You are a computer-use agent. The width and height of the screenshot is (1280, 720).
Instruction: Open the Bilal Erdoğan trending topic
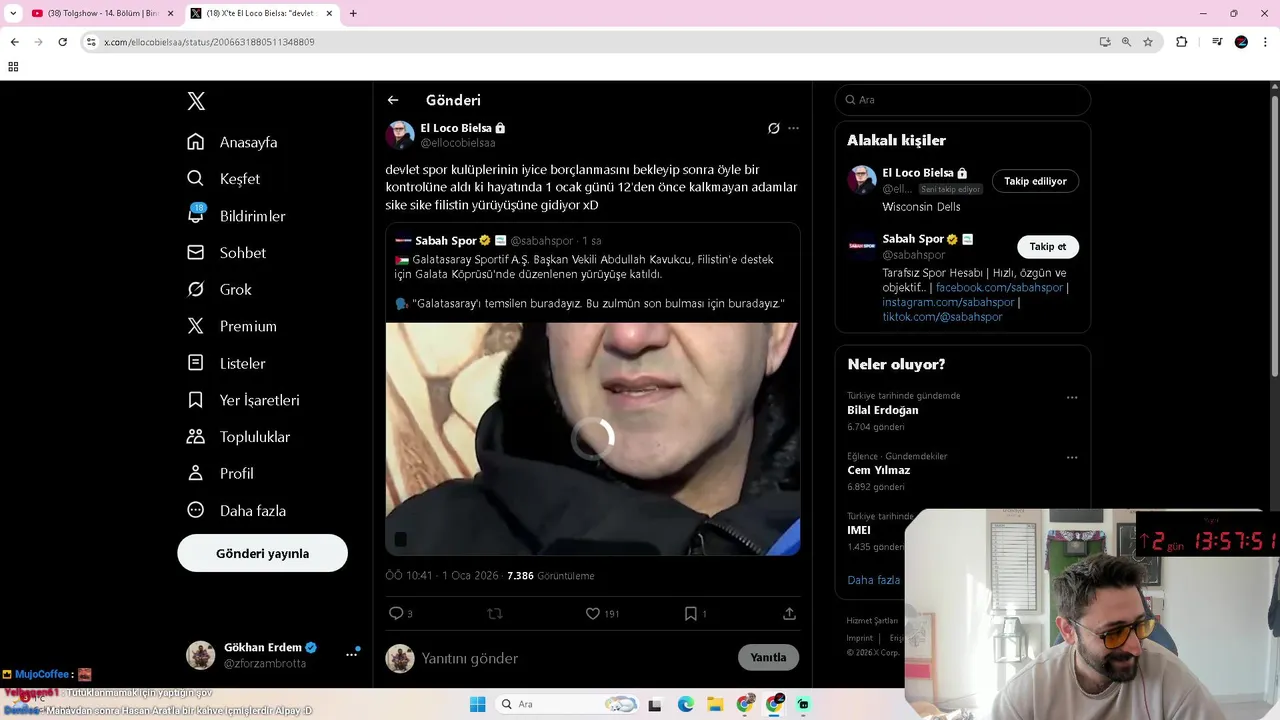pyautogui.click(x=882, y=410)
